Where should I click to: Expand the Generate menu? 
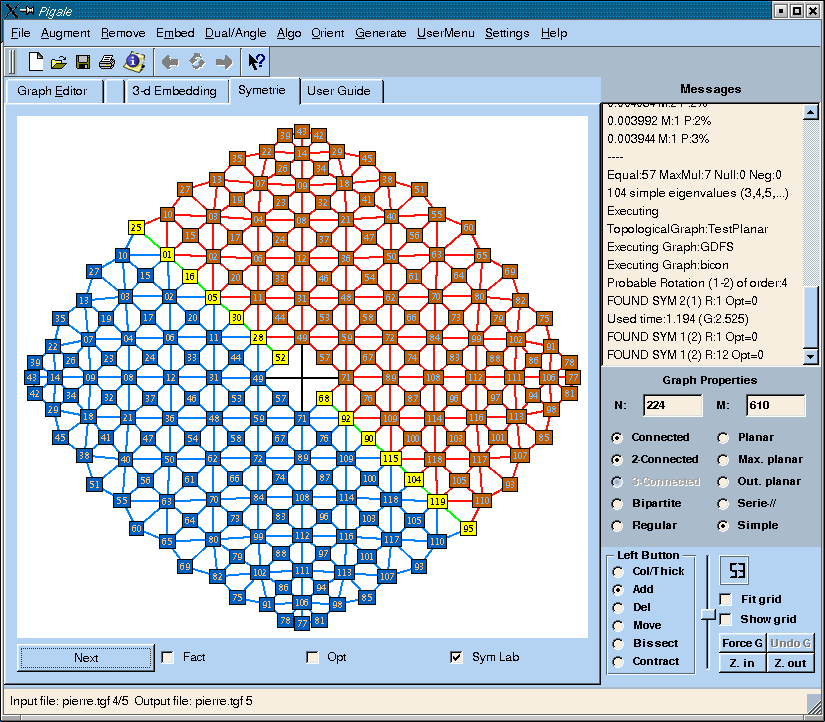tap(381, 33)
